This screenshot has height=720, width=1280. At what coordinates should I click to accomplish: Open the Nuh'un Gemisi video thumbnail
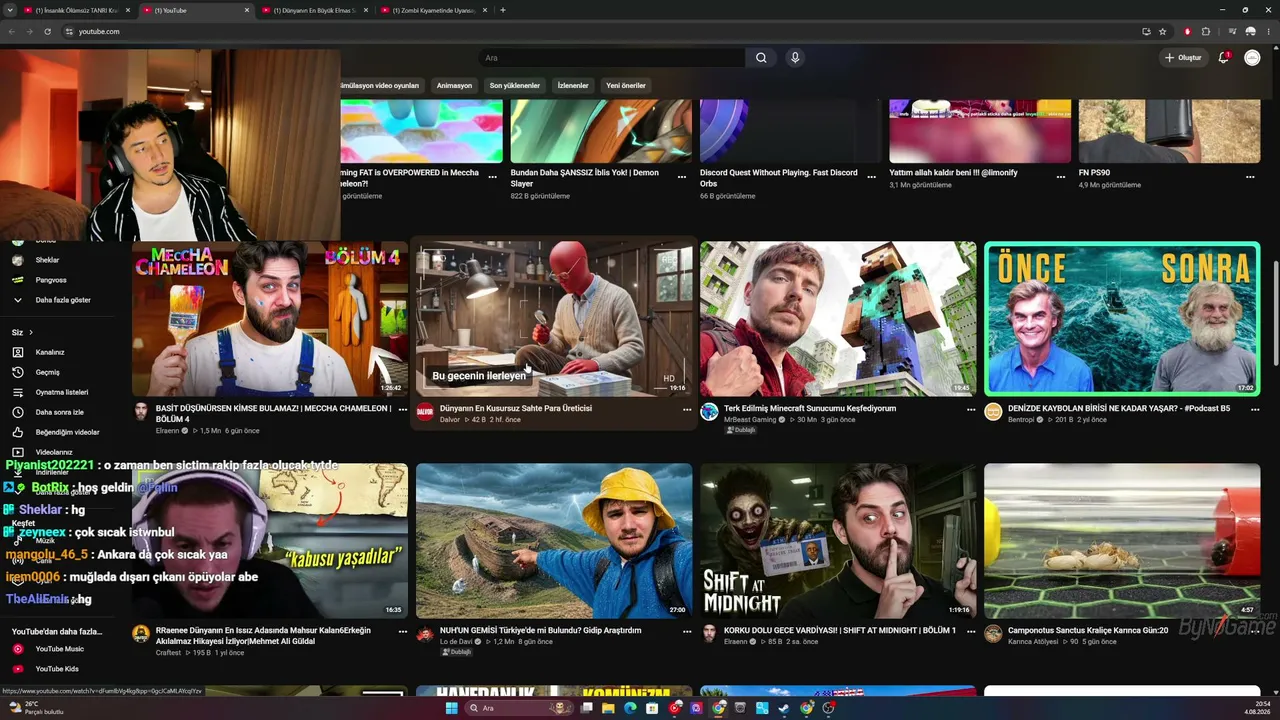554,541
